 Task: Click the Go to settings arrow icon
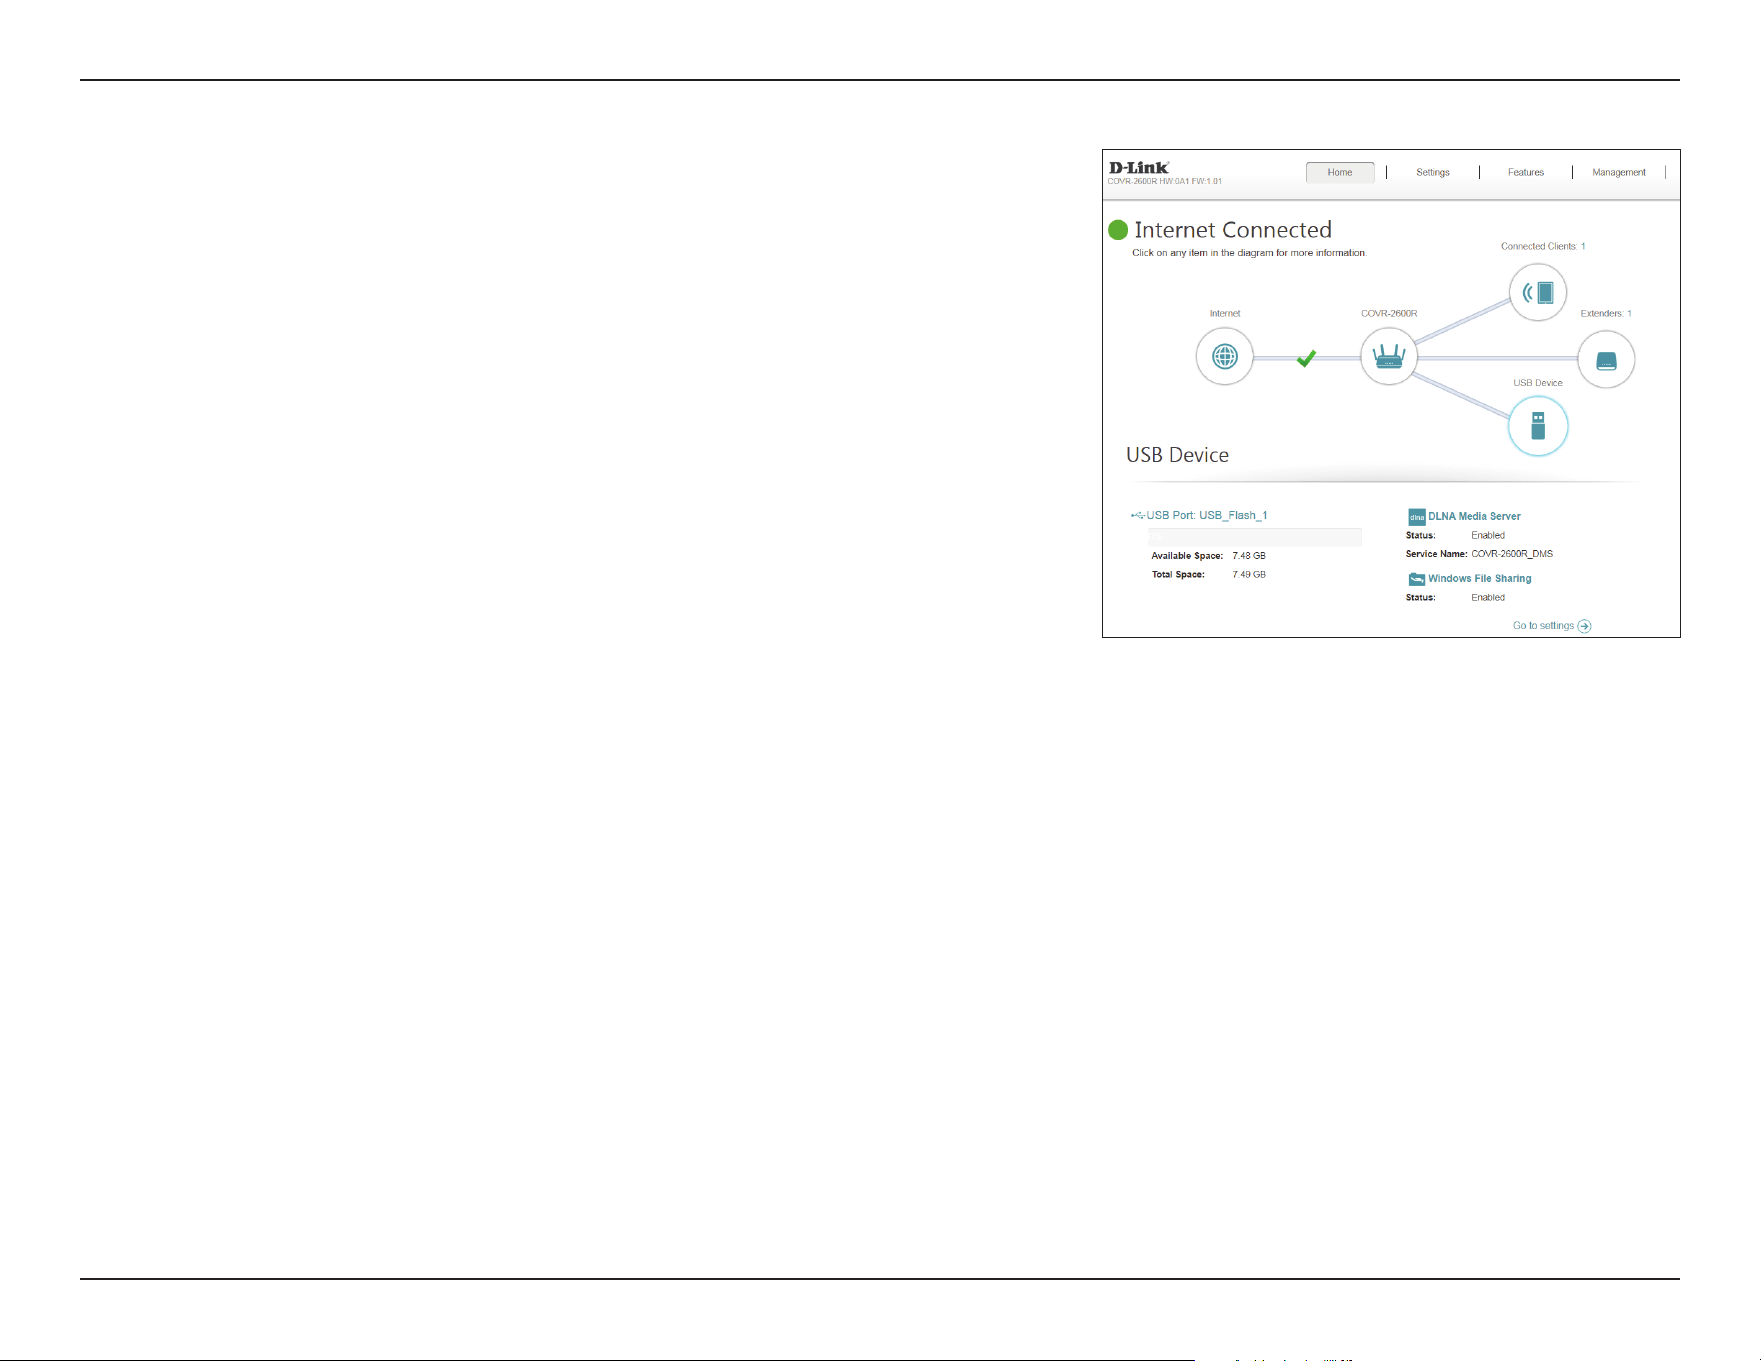point(1584,626)
